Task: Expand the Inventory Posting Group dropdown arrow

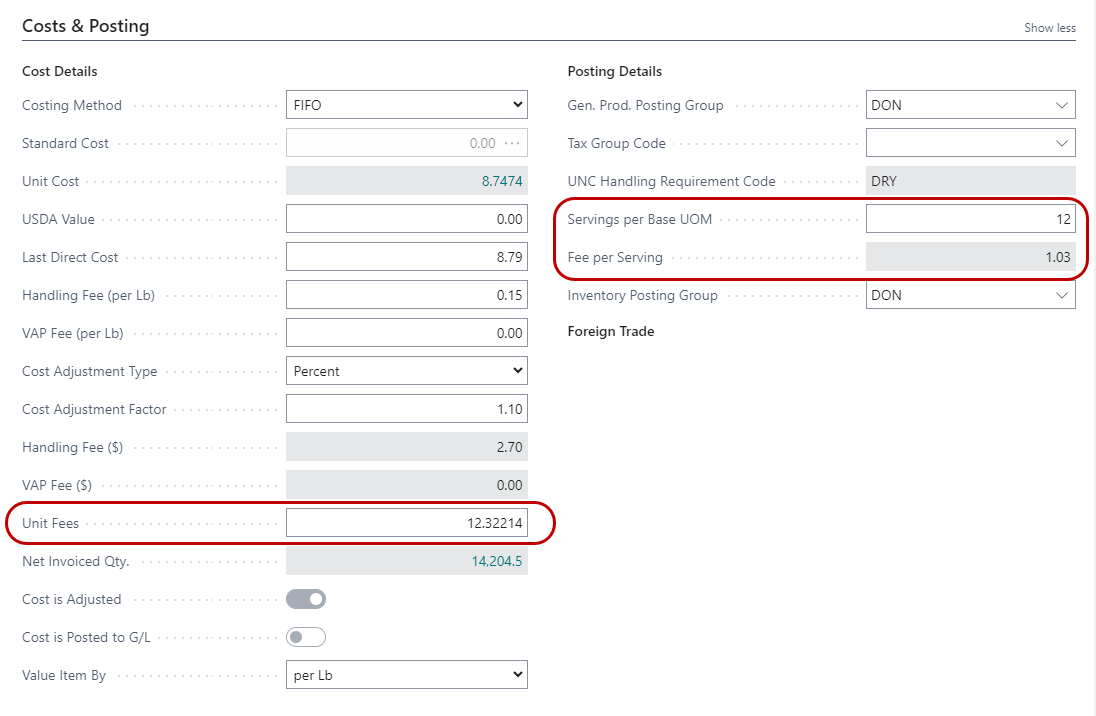Action: pyautogui.click(x=1061, y=295)
